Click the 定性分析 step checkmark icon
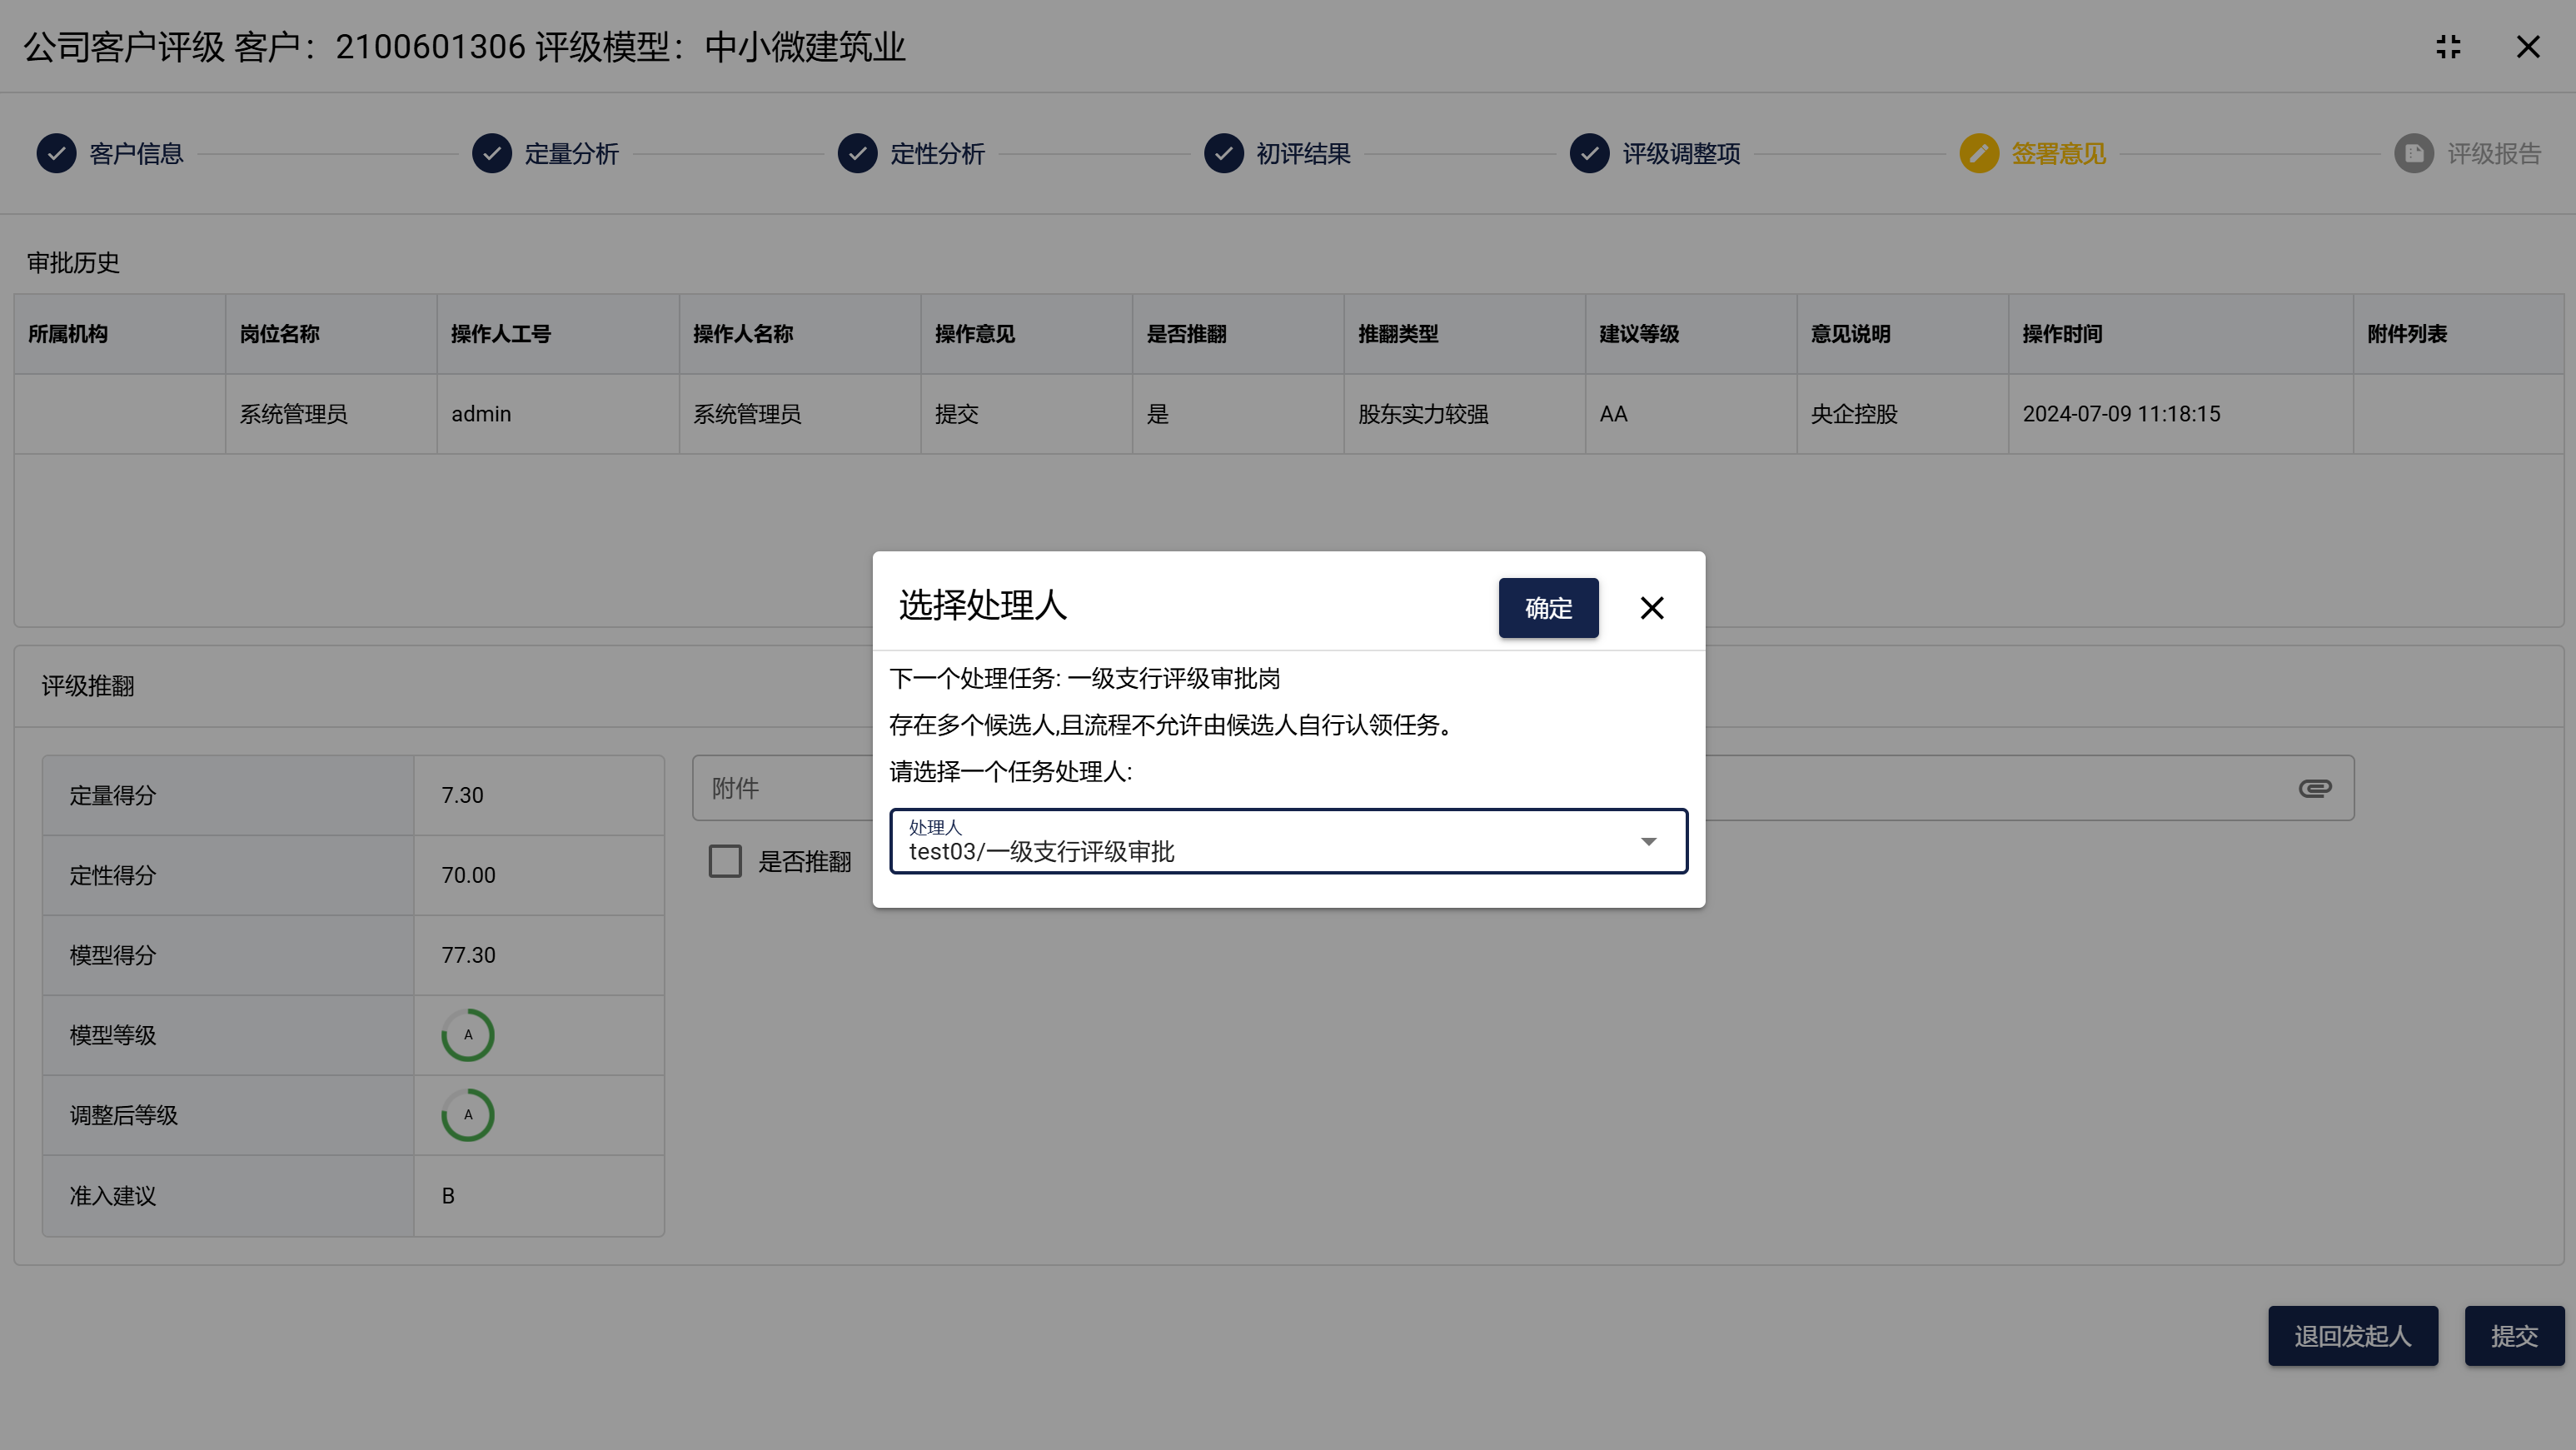 pos(857,153)
